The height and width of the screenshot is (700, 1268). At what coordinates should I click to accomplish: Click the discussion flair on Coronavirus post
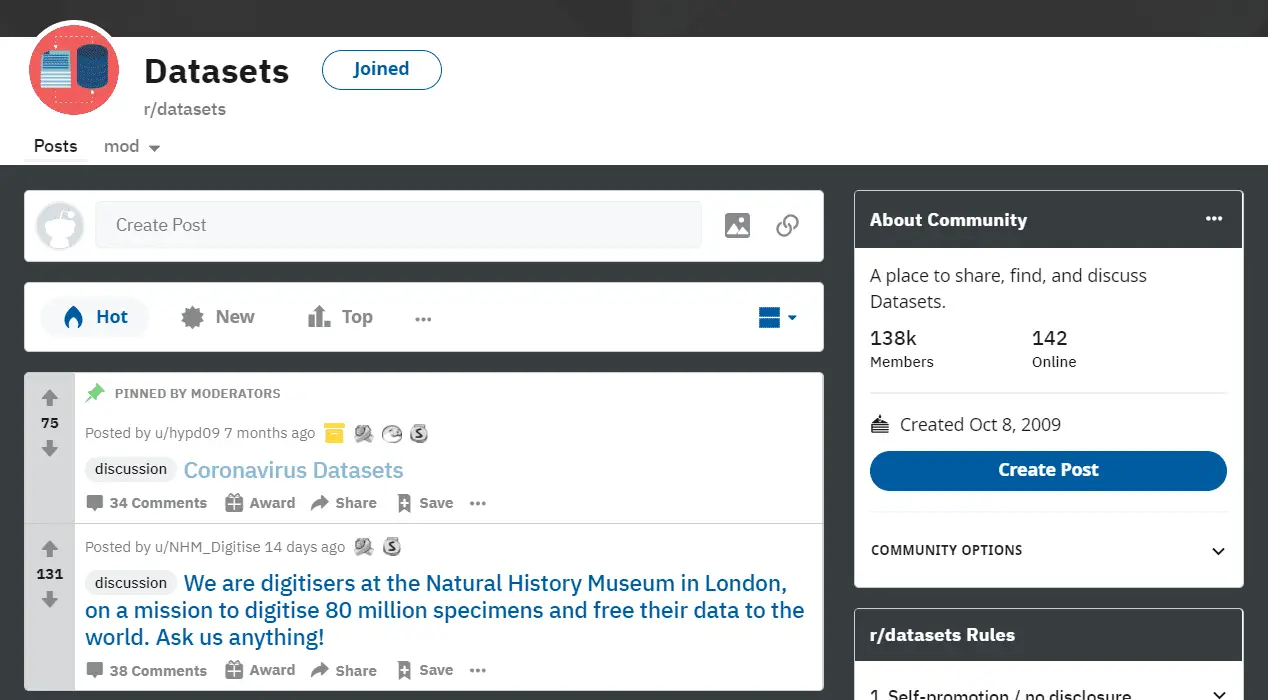pyautogui.click(x=131, y=469)
